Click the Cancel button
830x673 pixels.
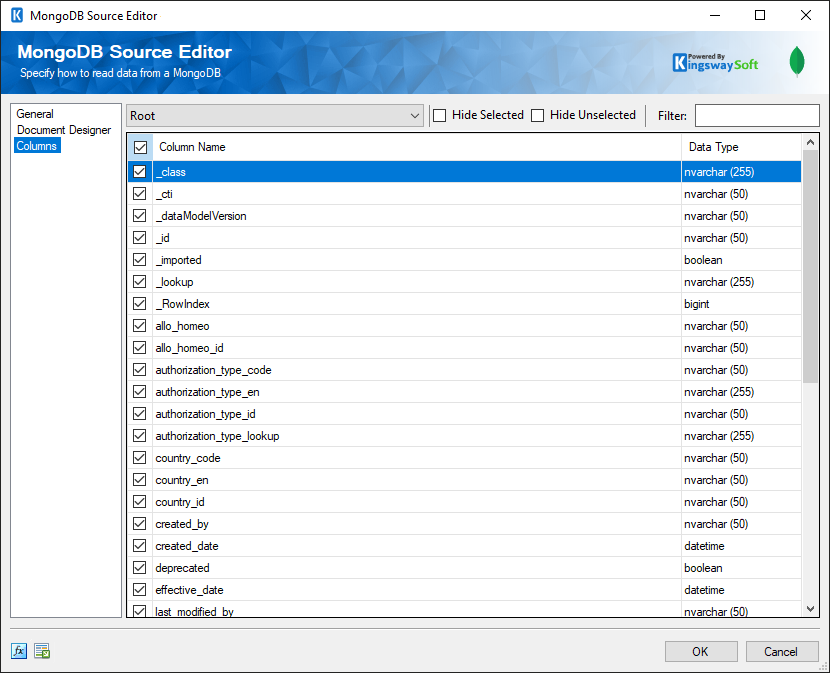[x=781, y=651]
